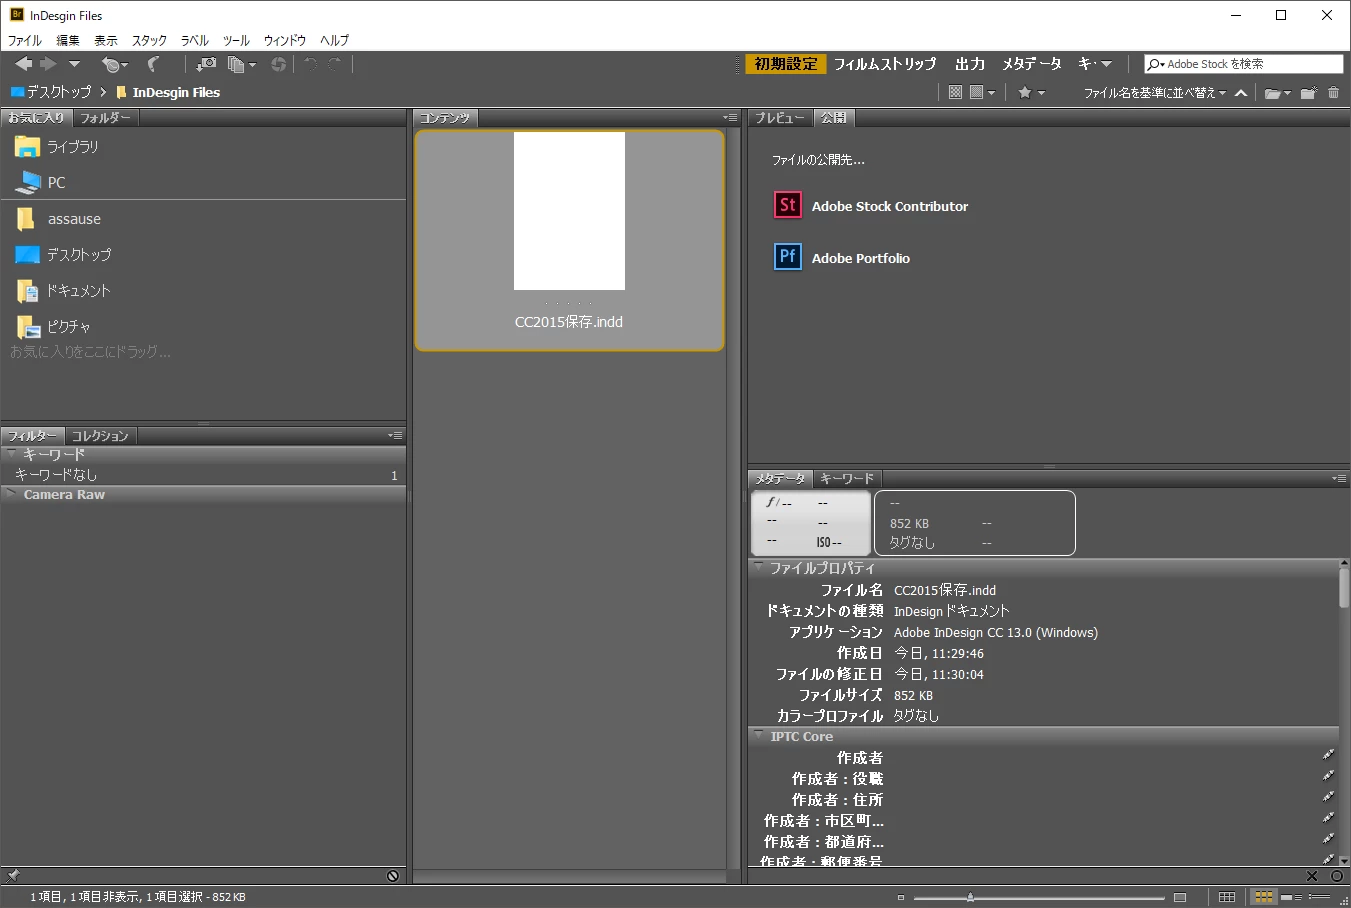Click the thumbnail quality browse-quickly icon
This screenshot has width=1351, height=908.
(955, 92)
